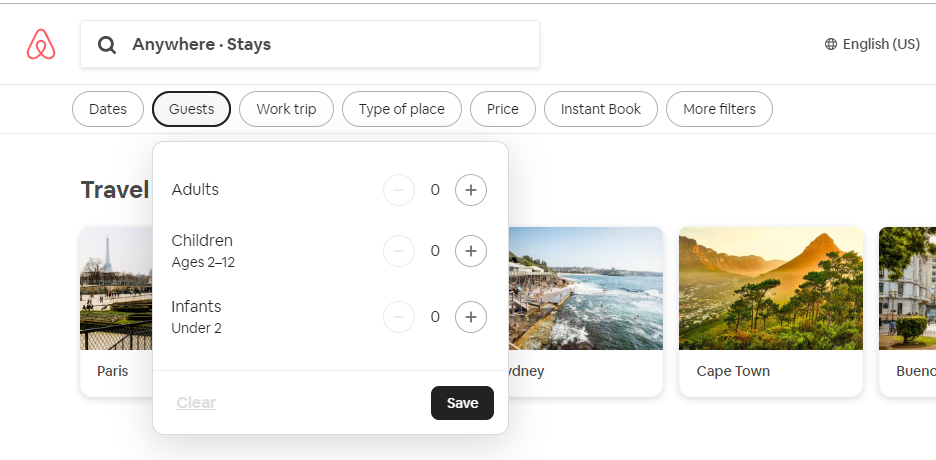
Task: Open the Price filter dropdown
Action: pos(502,109)
